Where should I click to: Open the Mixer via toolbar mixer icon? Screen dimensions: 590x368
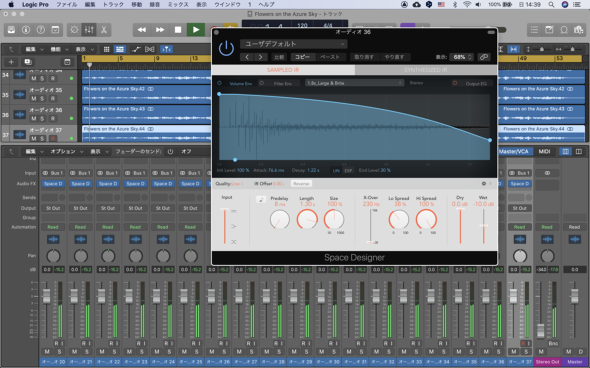(x=89, y=30)
